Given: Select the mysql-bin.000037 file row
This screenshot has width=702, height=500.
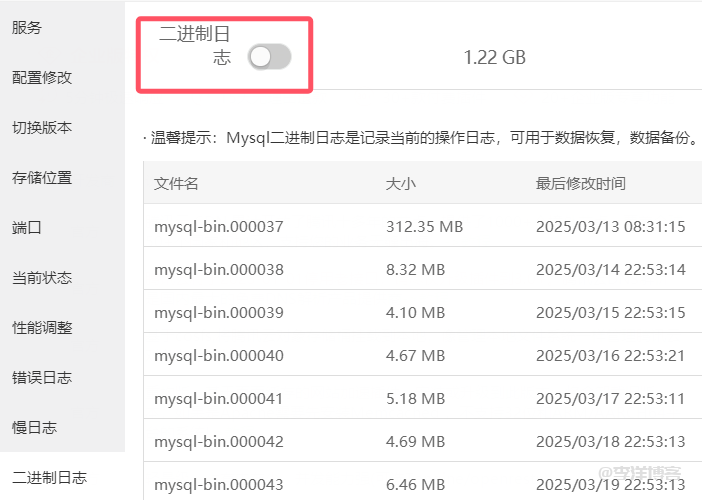Looking at the screenshot, I should pos(219,227).
